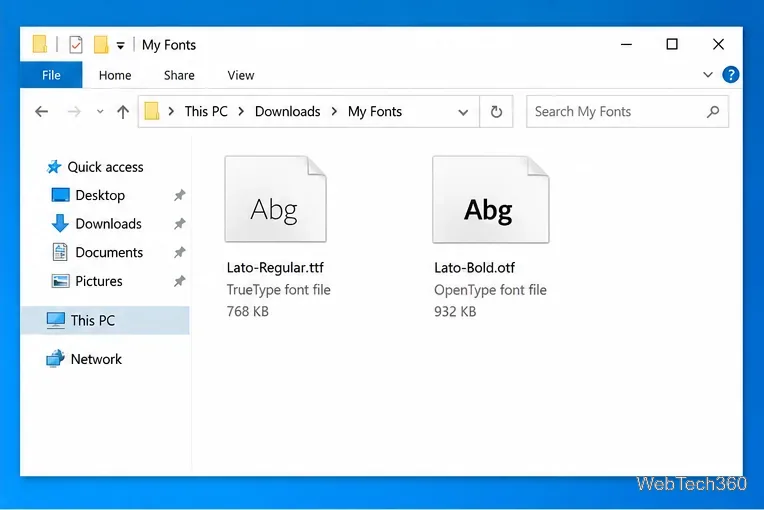The height and width of the screenshot is (510, 764).
Task: Click the Search My Fonts field
Action: 627,112
